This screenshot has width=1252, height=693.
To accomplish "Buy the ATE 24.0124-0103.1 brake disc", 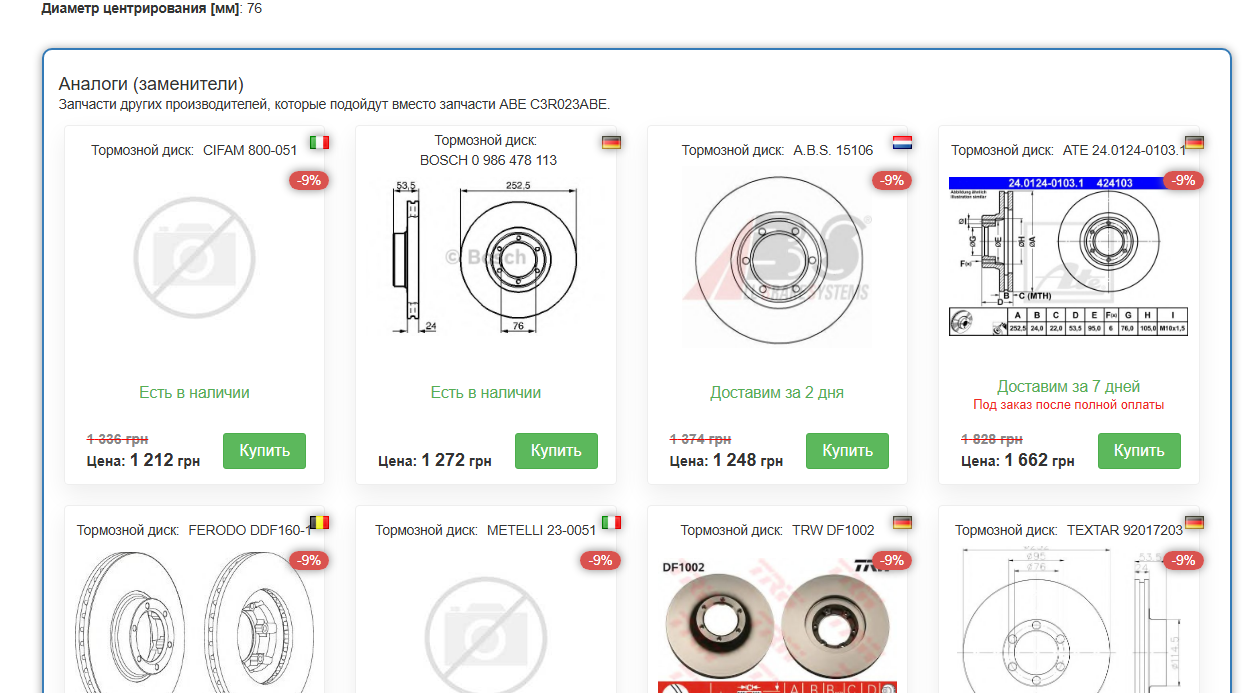I will click(1139, 451).
